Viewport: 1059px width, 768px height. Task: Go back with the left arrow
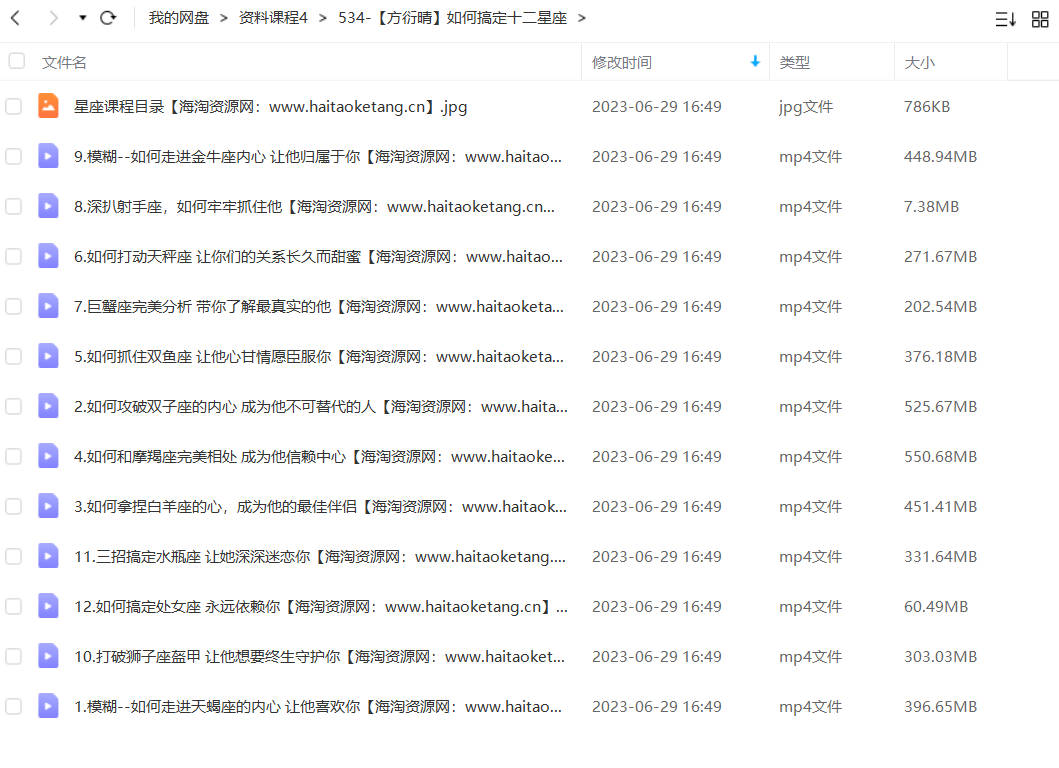point(16,18)
